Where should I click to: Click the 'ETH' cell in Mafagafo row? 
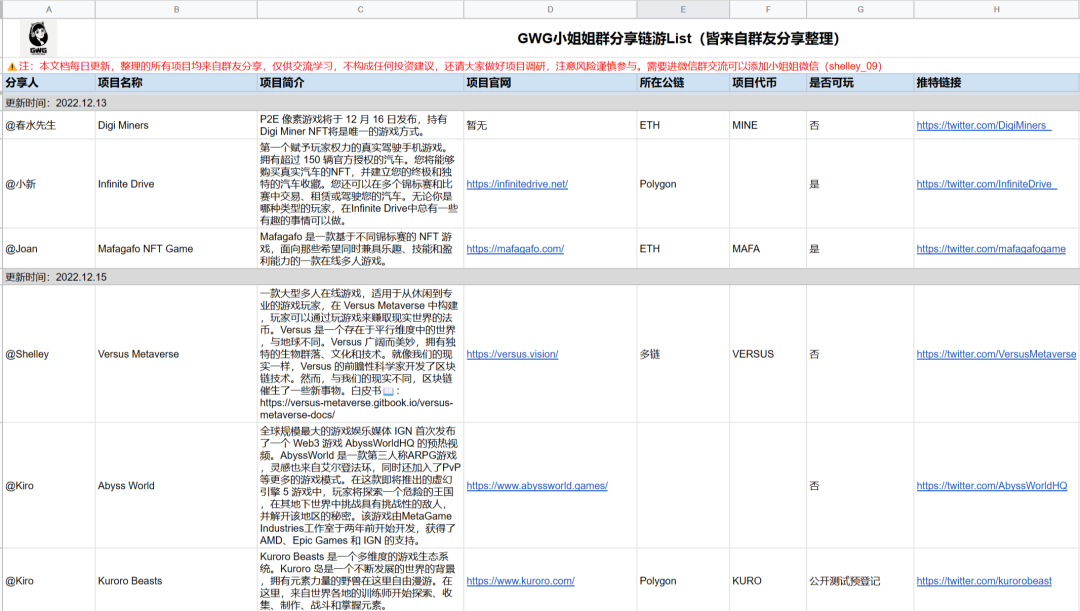click(x=683, y=249)
